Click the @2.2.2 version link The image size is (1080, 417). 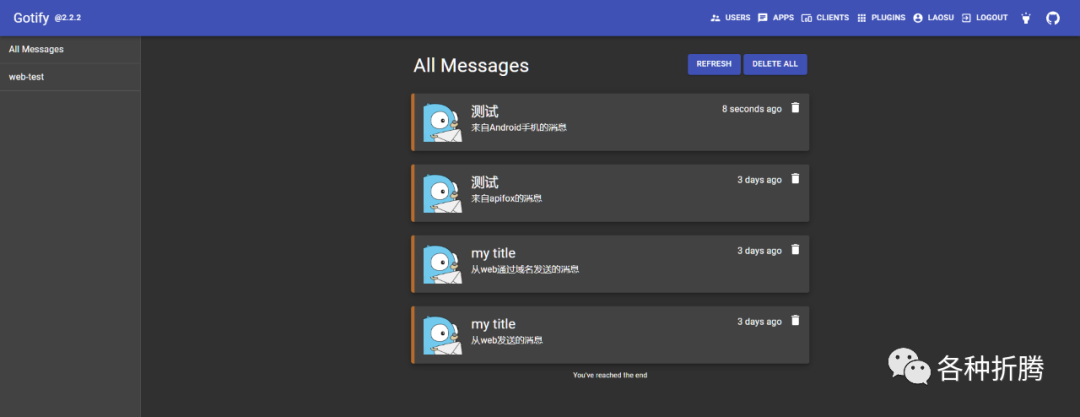click(68, 18)
